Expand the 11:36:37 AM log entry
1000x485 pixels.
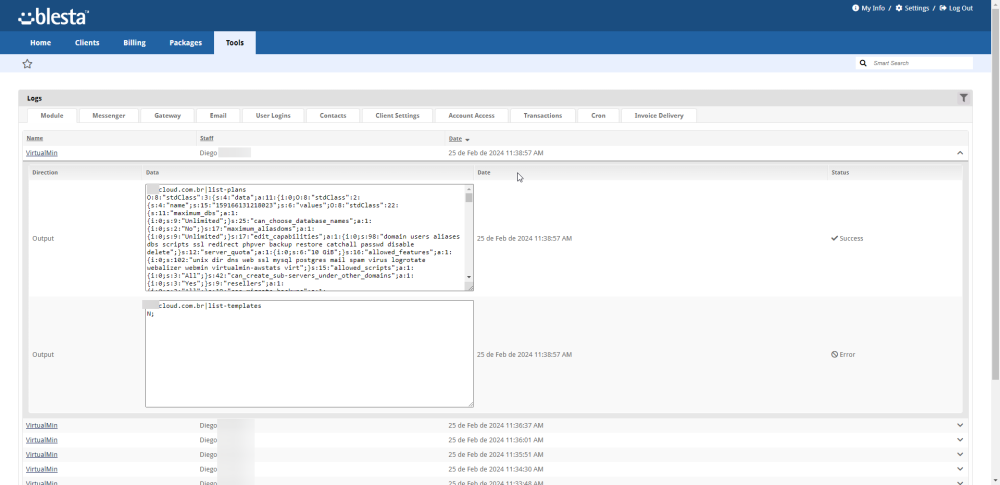pyautogui.click(x=960, y=425)
